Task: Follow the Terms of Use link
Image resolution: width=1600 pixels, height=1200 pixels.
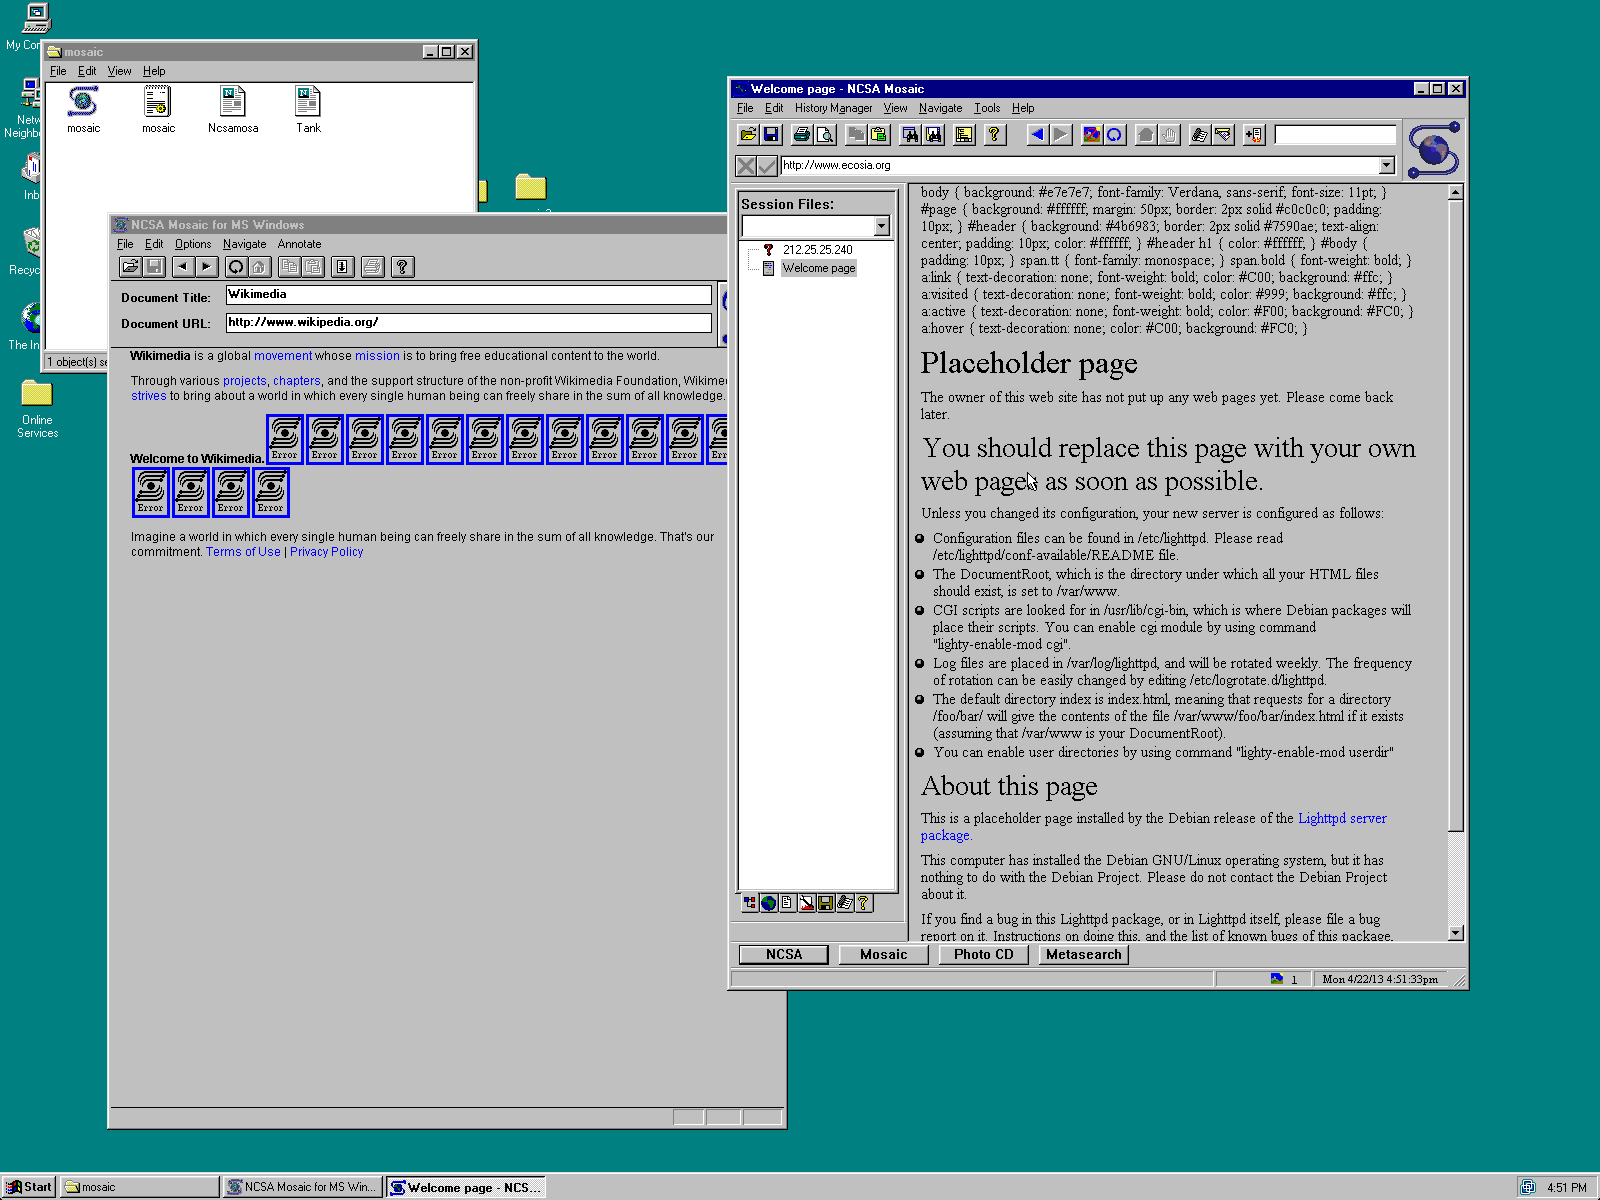Action: 243,552
